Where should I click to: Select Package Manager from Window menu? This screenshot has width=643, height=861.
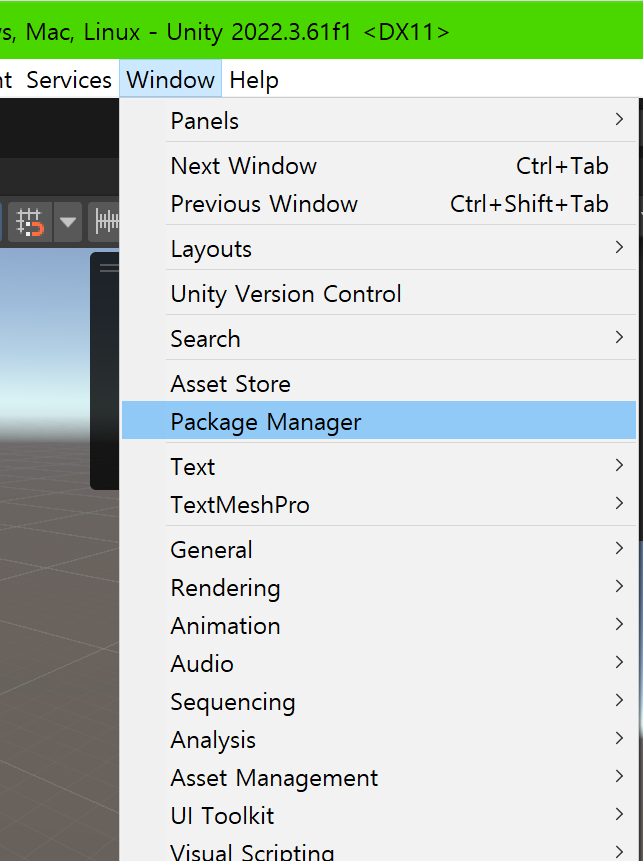[379, 422]
